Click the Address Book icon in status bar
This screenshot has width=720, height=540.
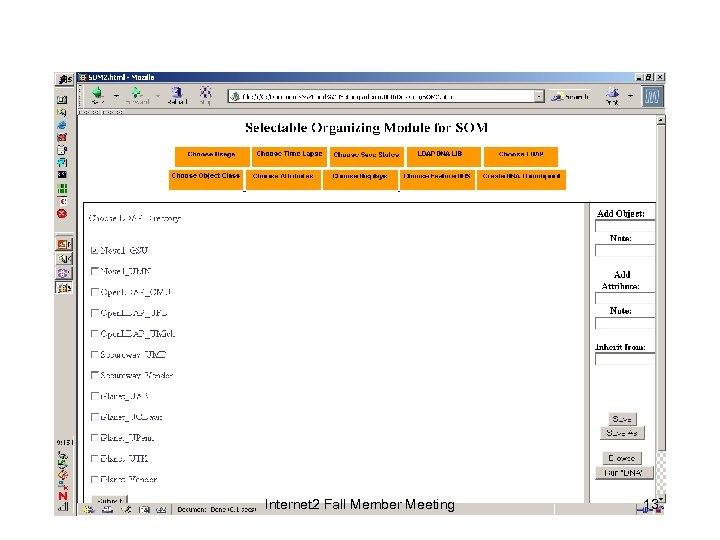144,509
